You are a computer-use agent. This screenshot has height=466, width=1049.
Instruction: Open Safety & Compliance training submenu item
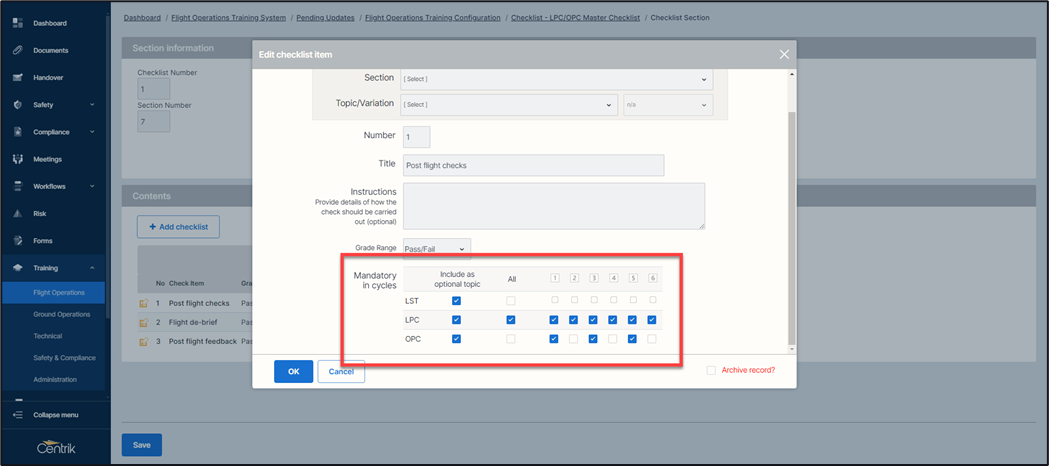[x=64, y=357]
